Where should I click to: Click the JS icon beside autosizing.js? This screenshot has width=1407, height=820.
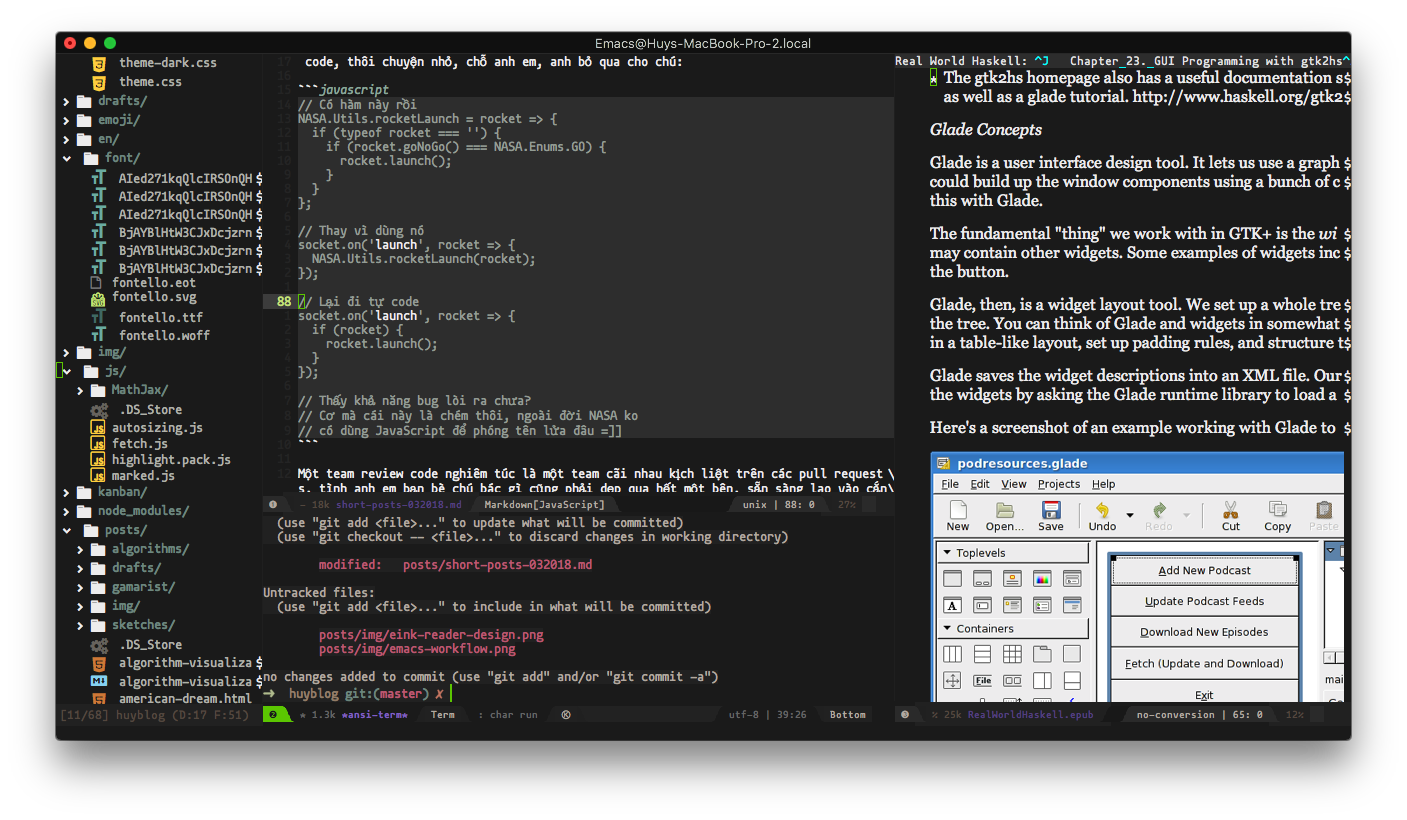98,427
